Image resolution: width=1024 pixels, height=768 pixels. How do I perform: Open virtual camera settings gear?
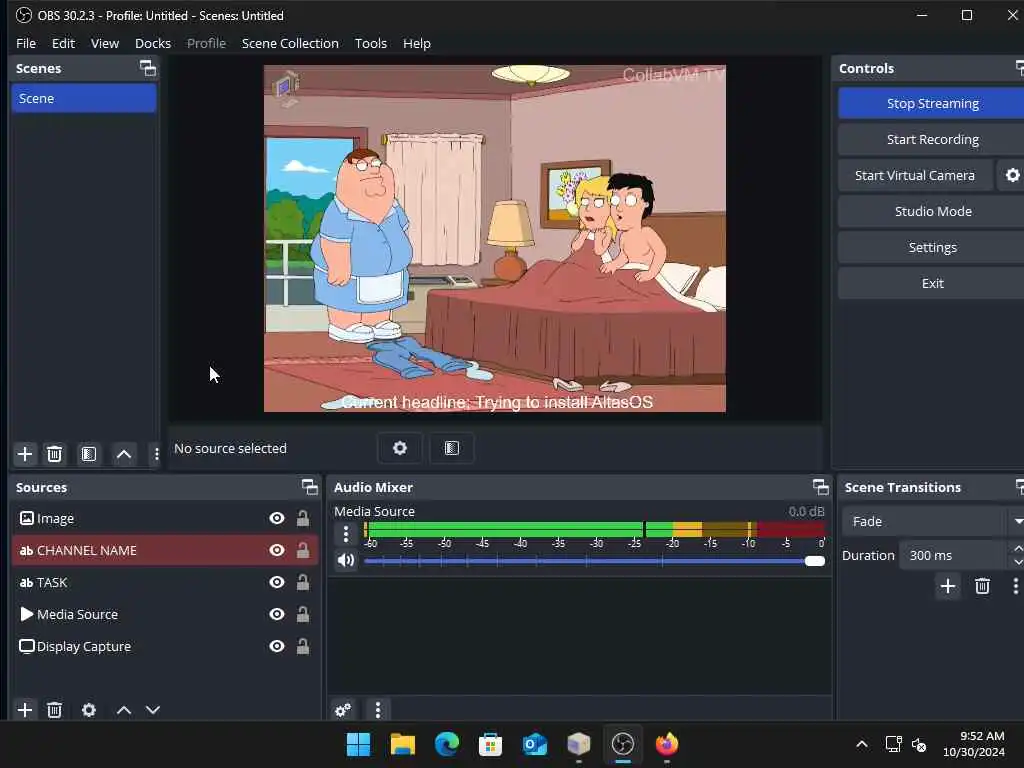[1012, 175]
